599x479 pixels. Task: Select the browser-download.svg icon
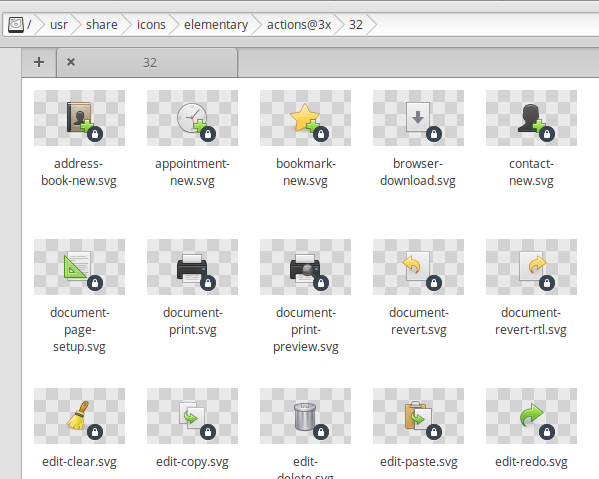418,118
